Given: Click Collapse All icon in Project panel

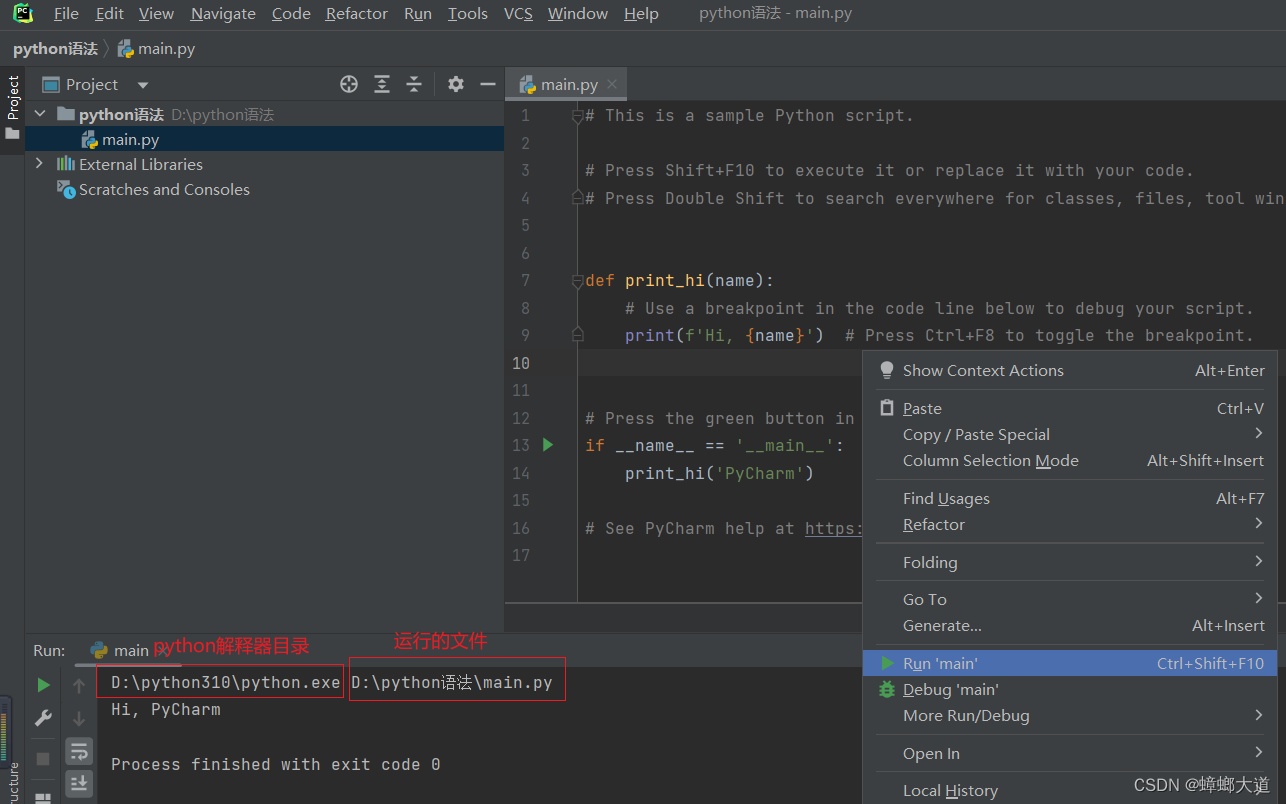Looking at the screenshot, I should click(414, 84).
